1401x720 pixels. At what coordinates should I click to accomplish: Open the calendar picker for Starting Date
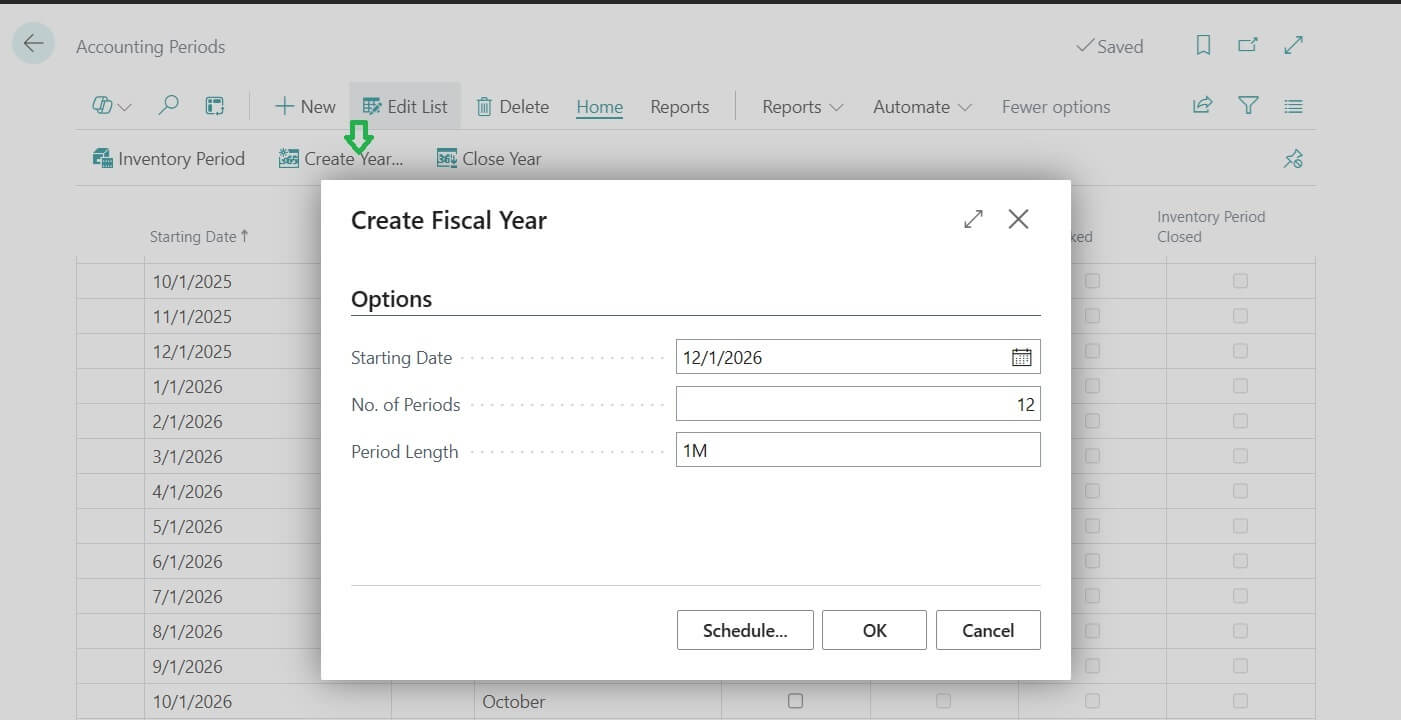tap(1021, 357)
